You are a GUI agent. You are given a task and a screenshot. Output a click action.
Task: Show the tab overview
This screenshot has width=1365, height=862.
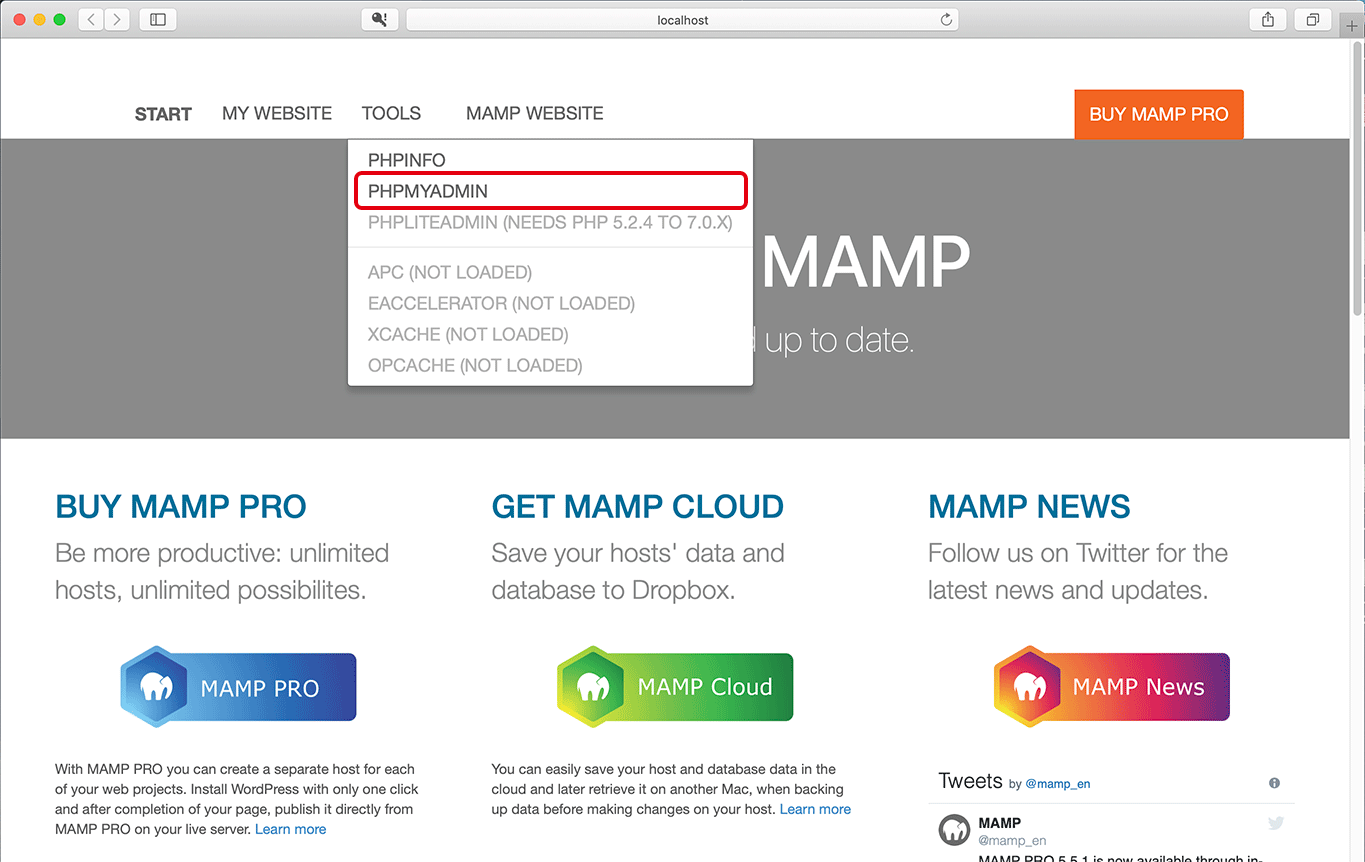(1312, 19)
